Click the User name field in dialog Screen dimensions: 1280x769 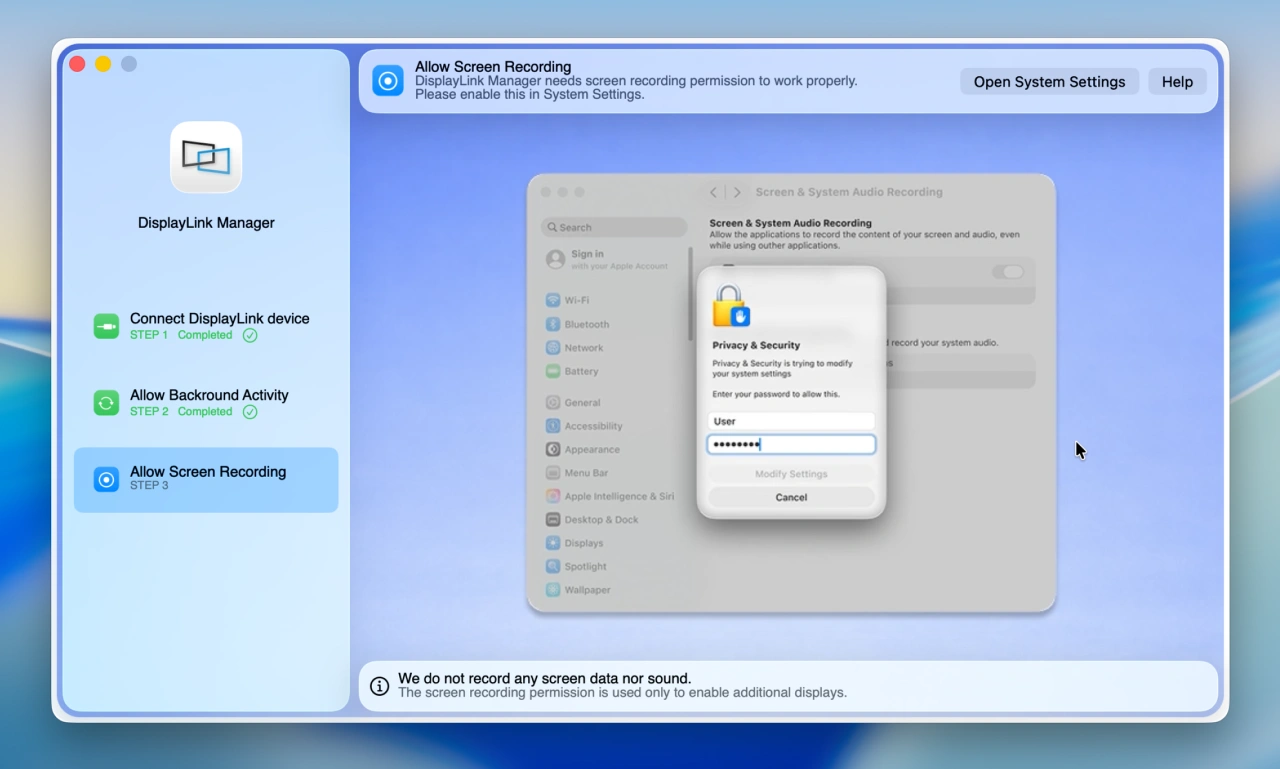point(791,421)
